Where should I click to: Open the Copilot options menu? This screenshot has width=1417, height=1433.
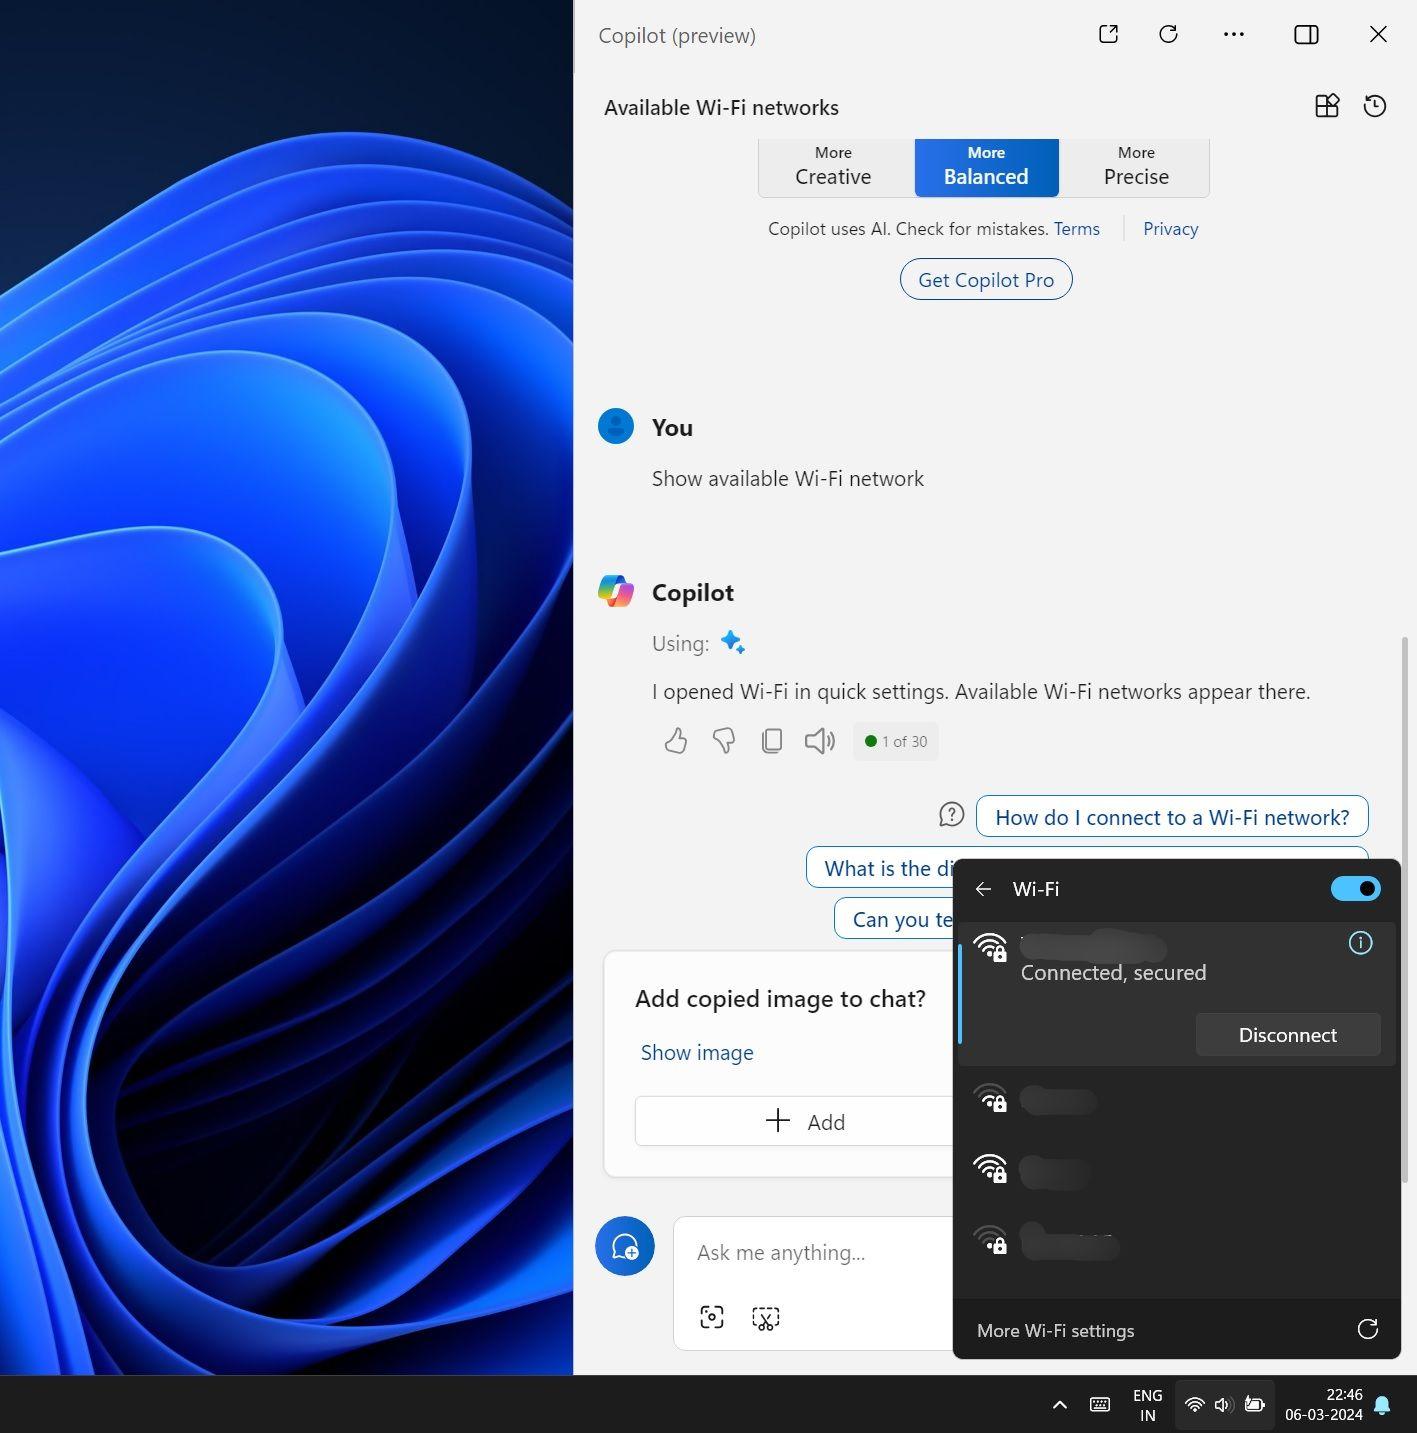[1233, 34]
